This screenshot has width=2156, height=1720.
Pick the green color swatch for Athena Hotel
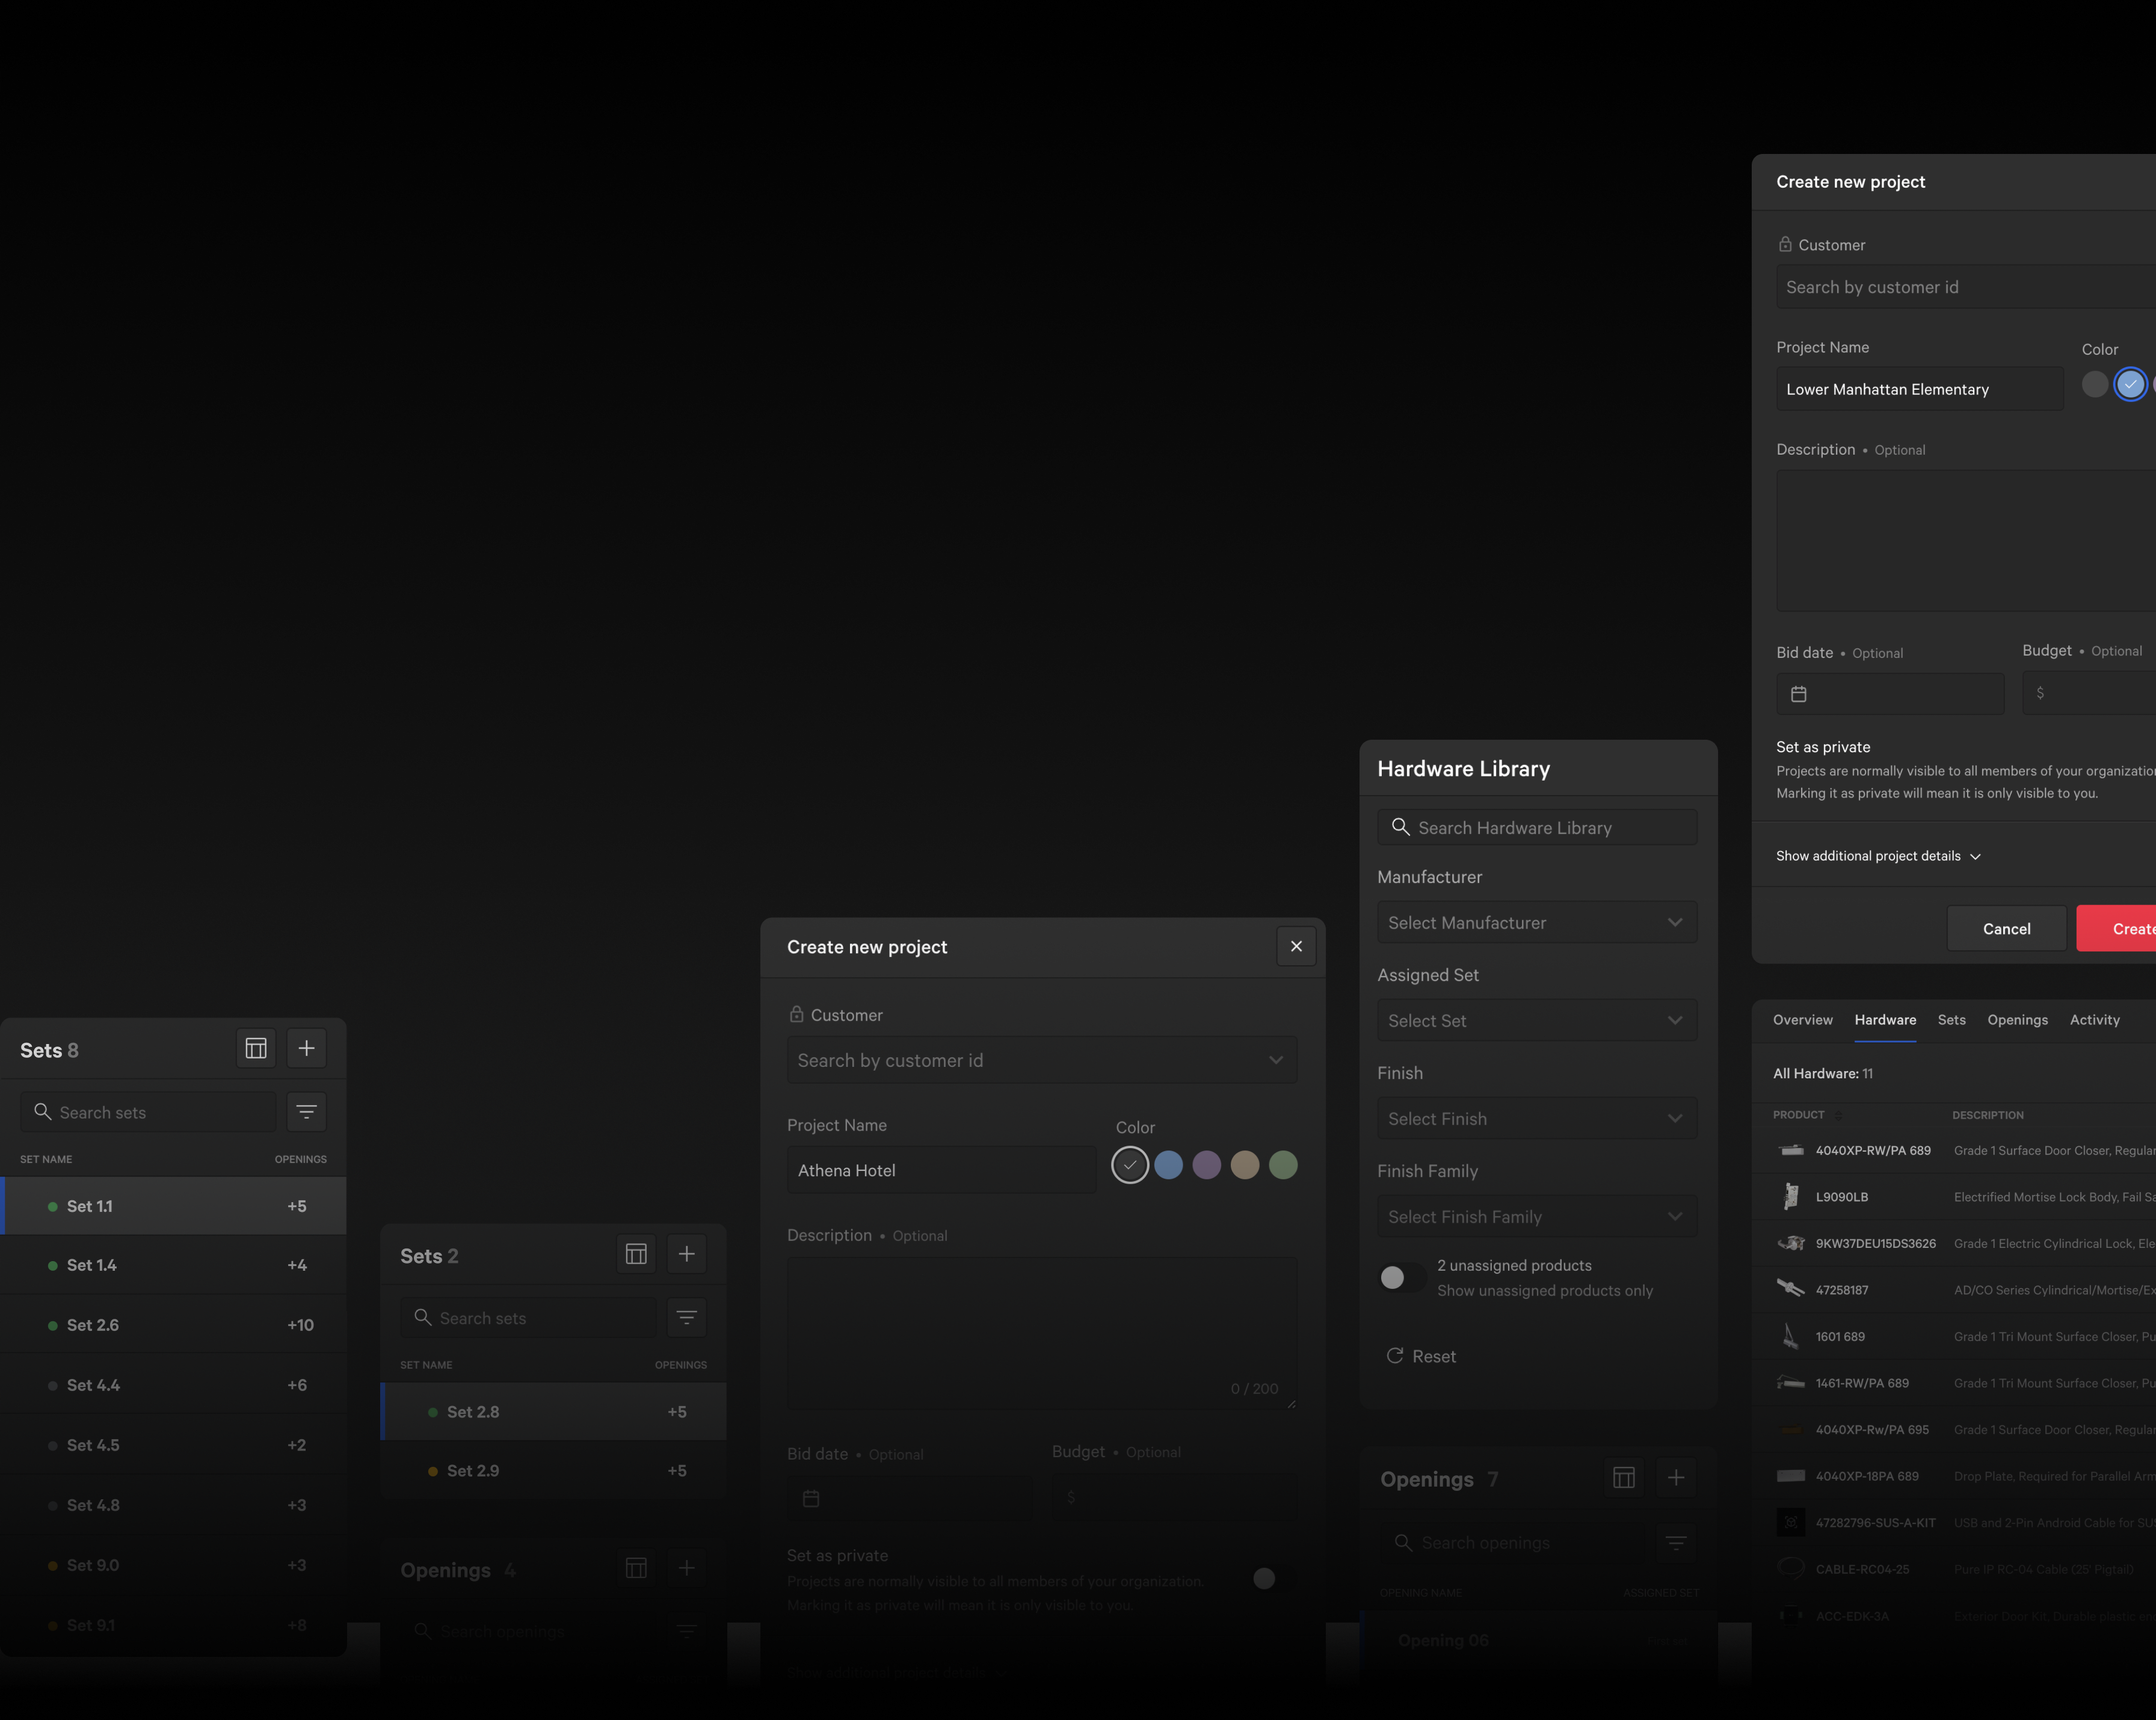(1284, 1164)
